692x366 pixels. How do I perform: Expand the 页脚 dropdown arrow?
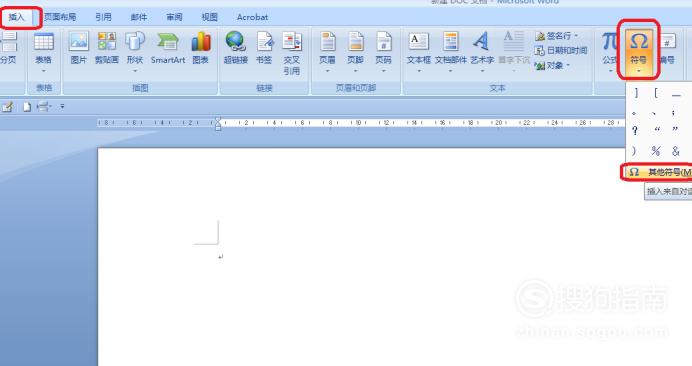[355, 71]
